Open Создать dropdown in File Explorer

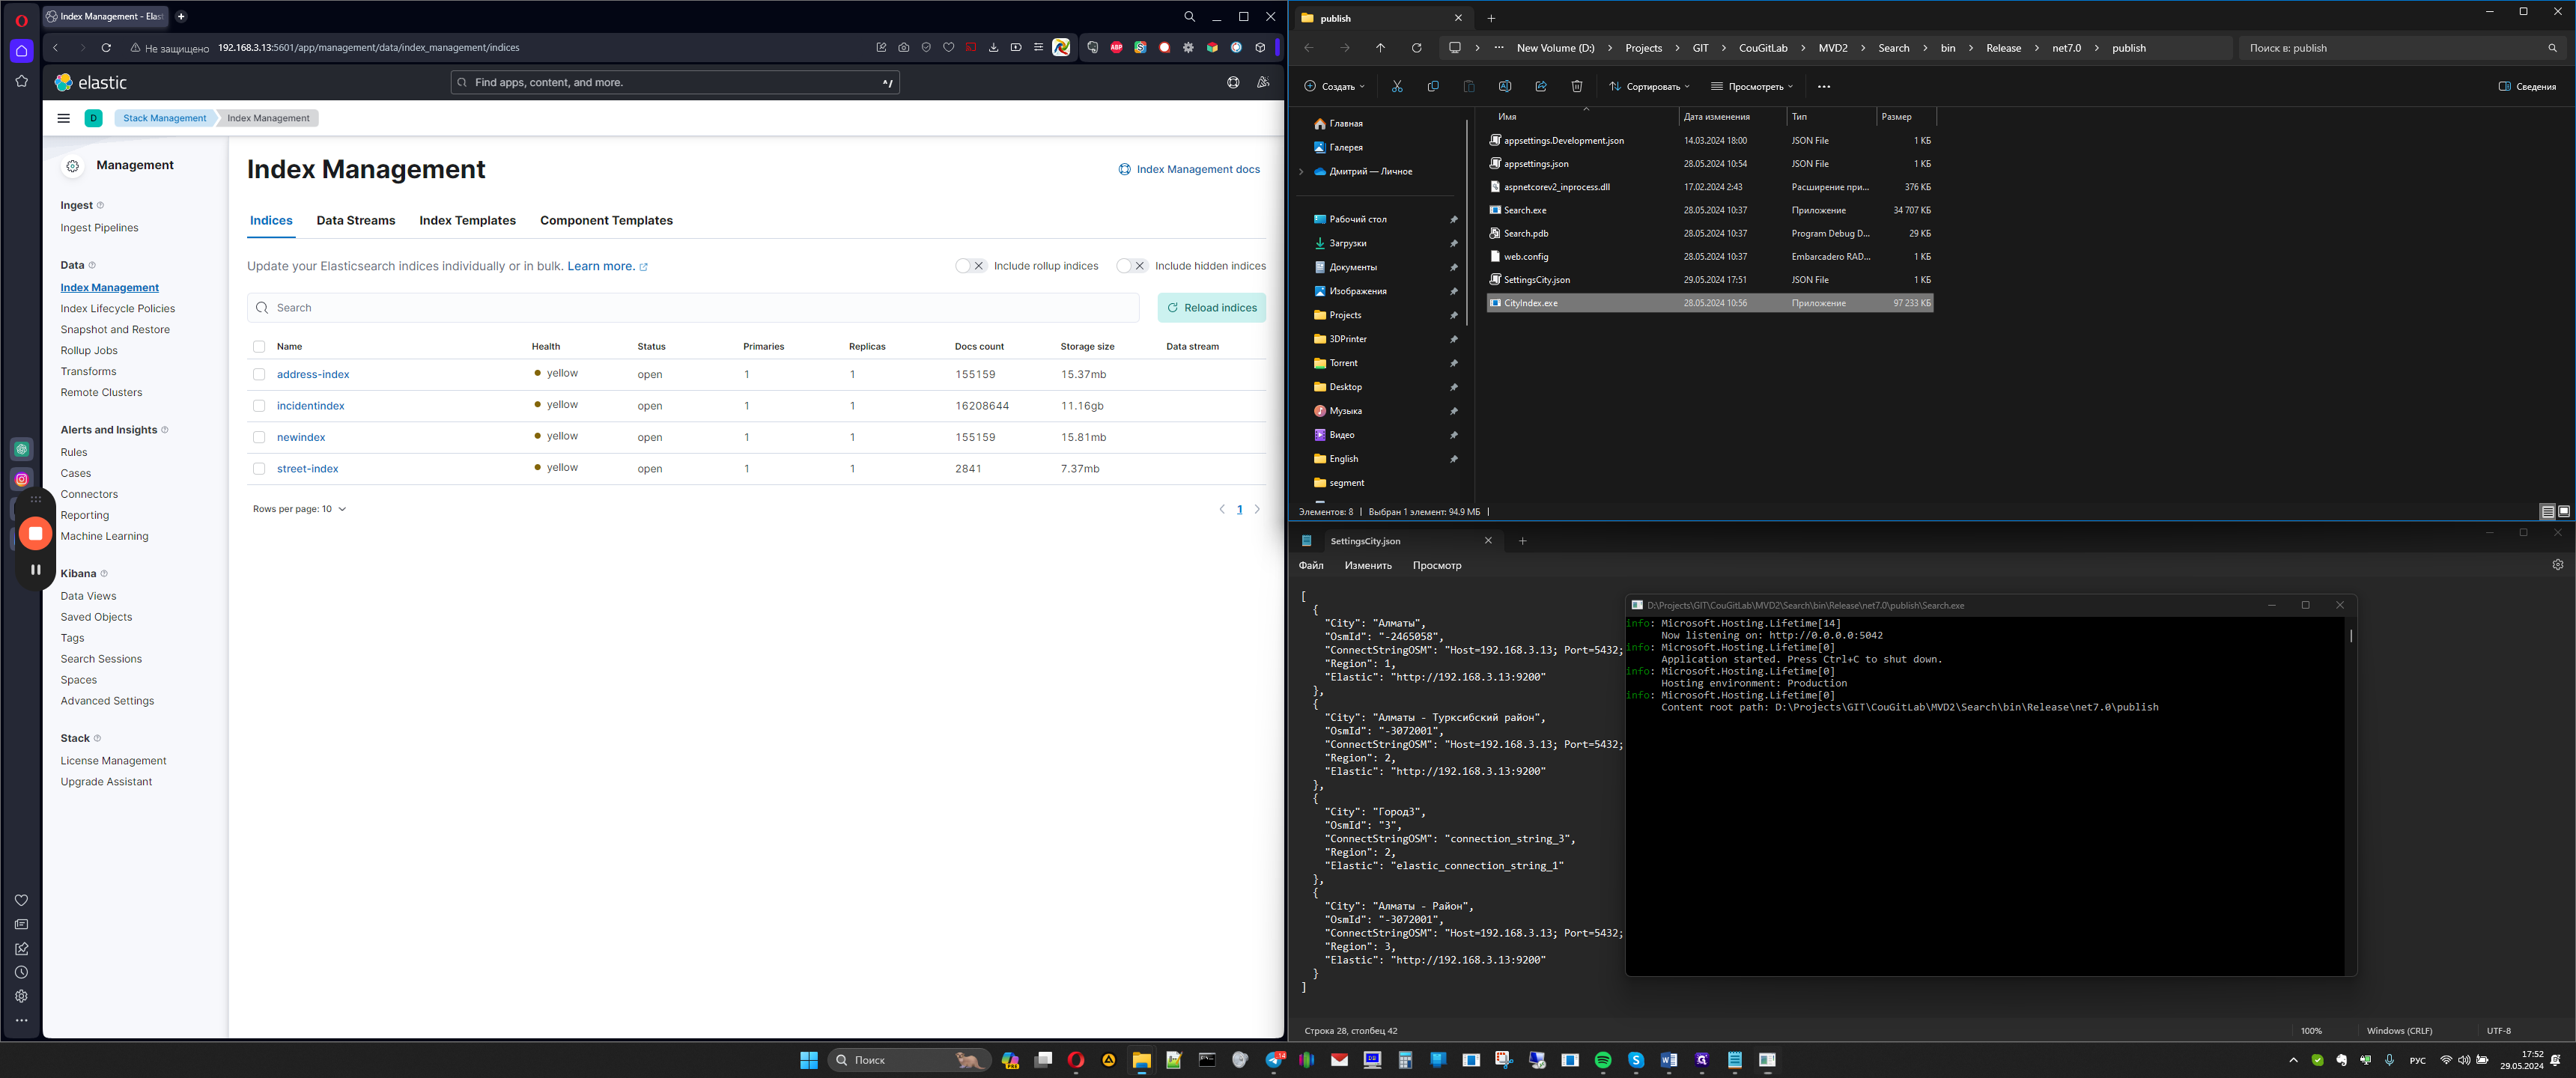[x=1334, y=86]
